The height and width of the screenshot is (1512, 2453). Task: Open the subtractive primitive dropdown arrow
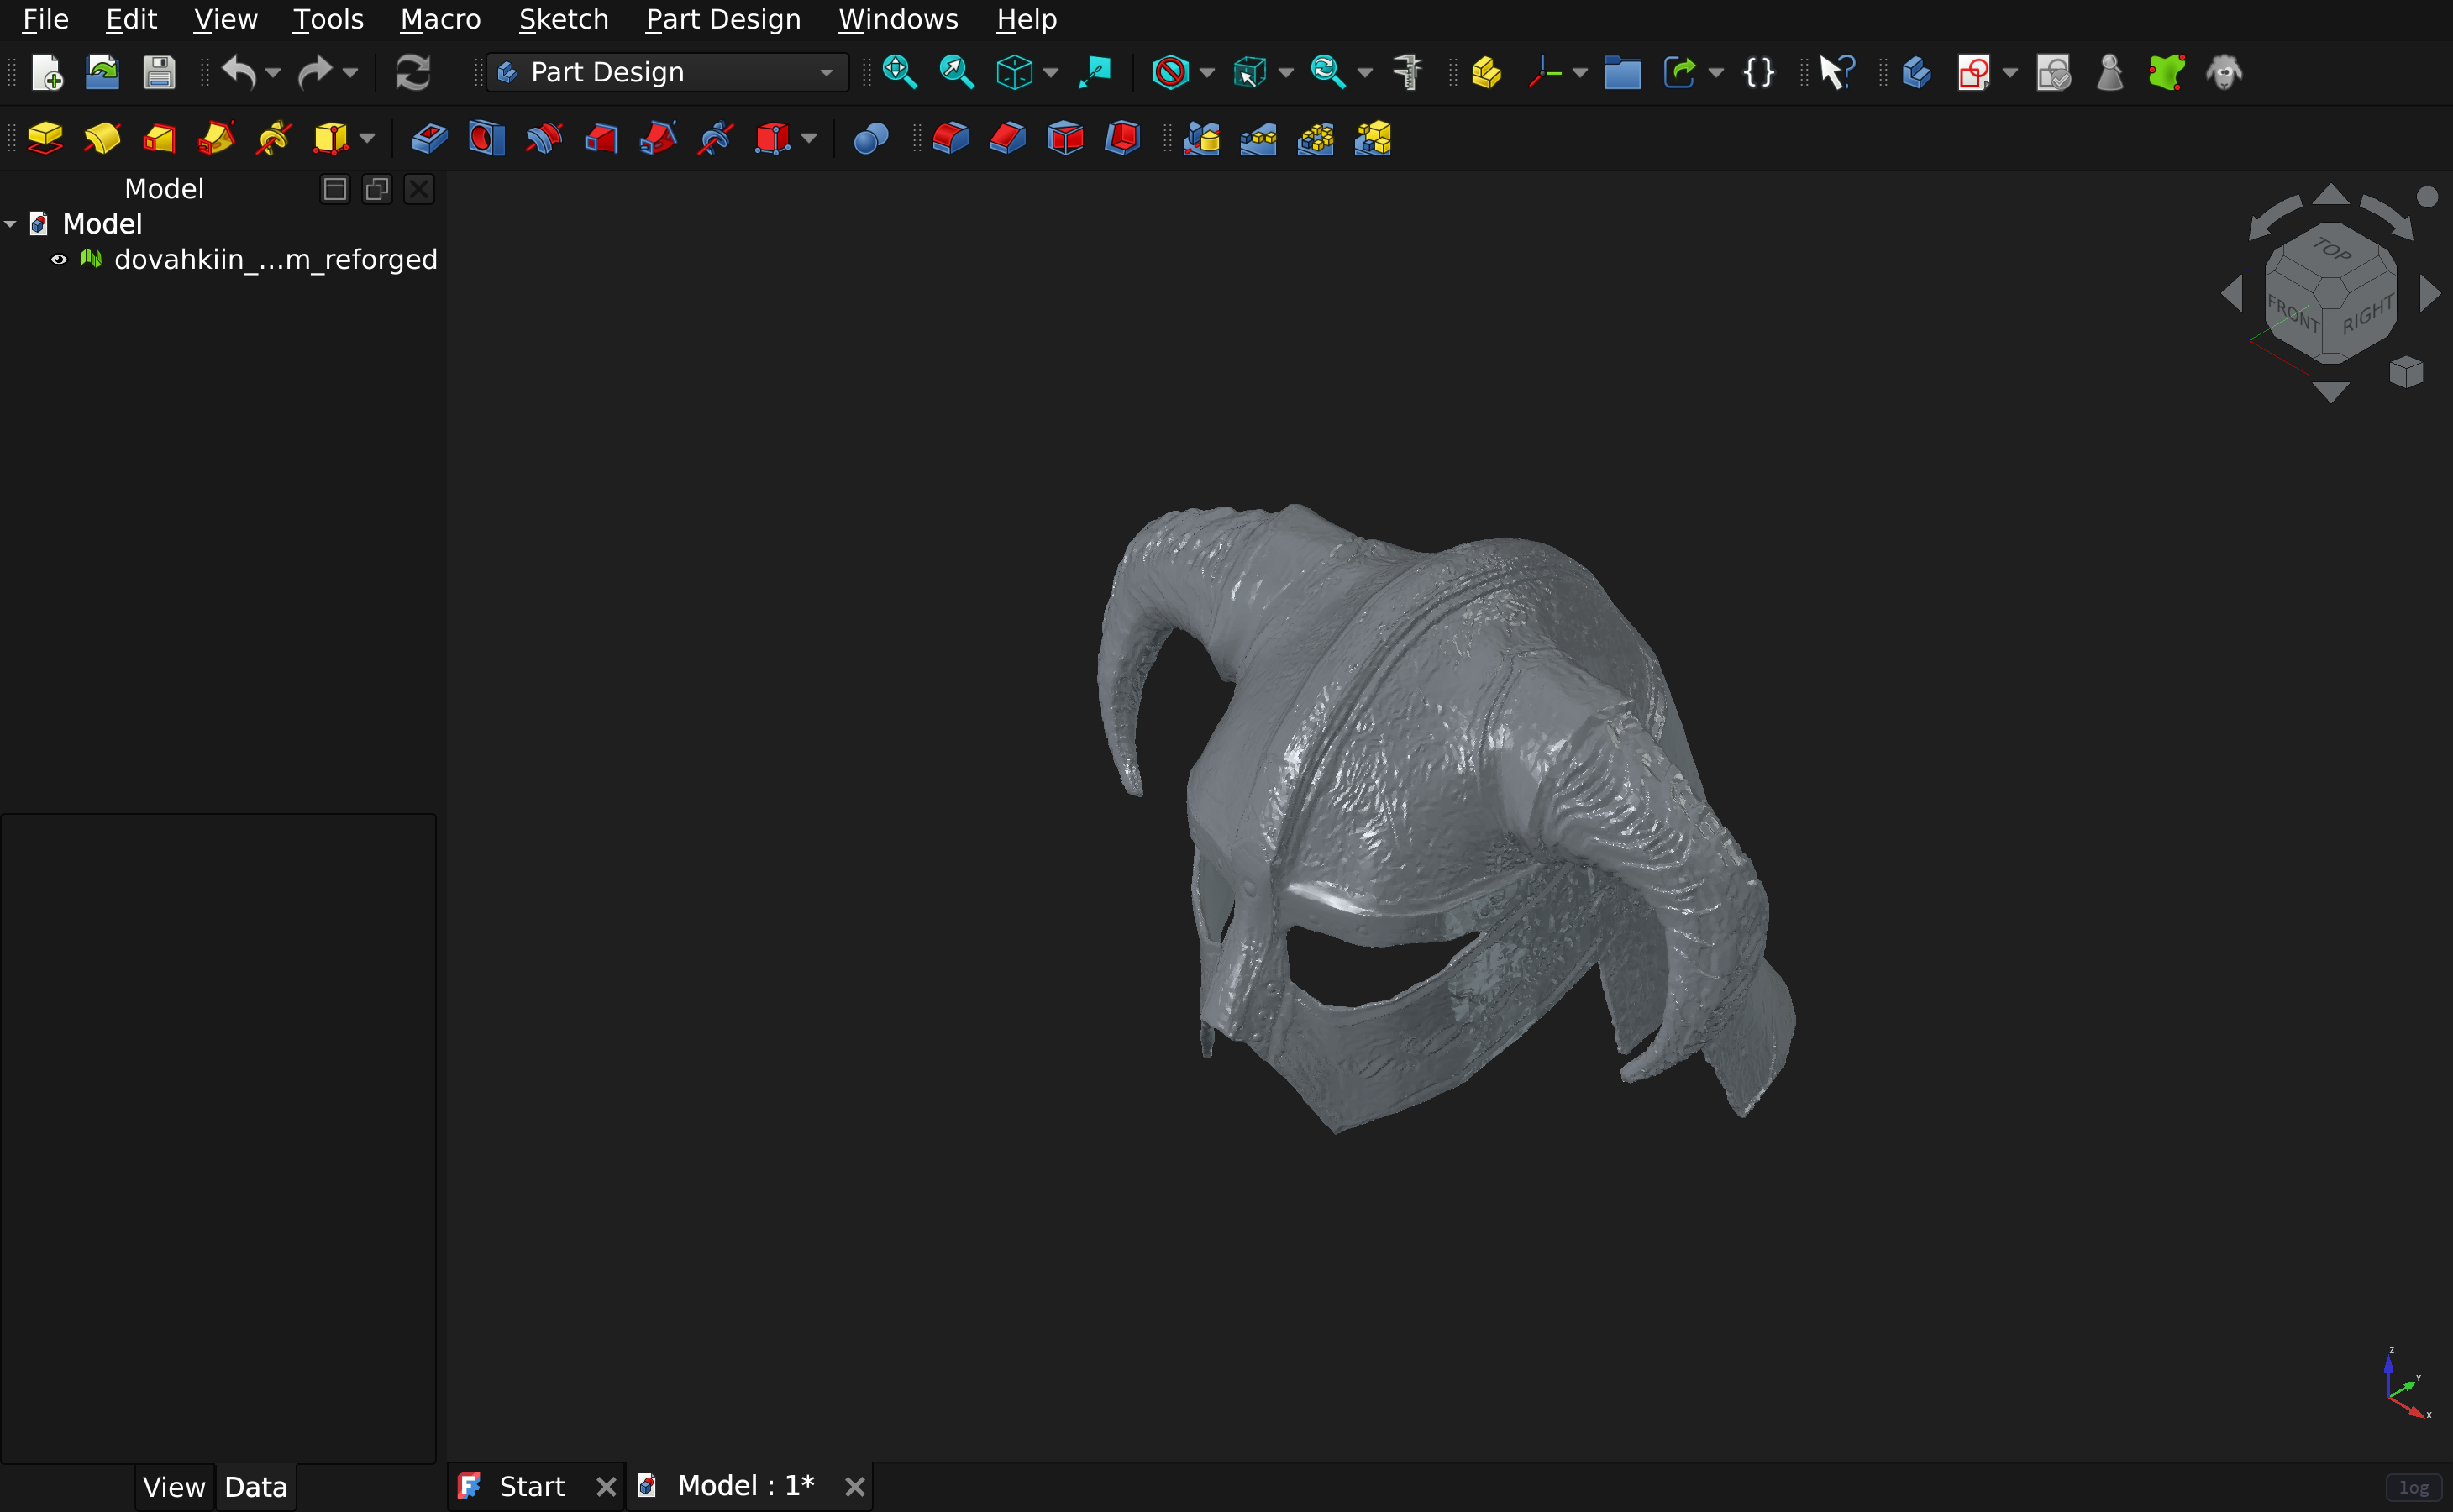[809, 138]
